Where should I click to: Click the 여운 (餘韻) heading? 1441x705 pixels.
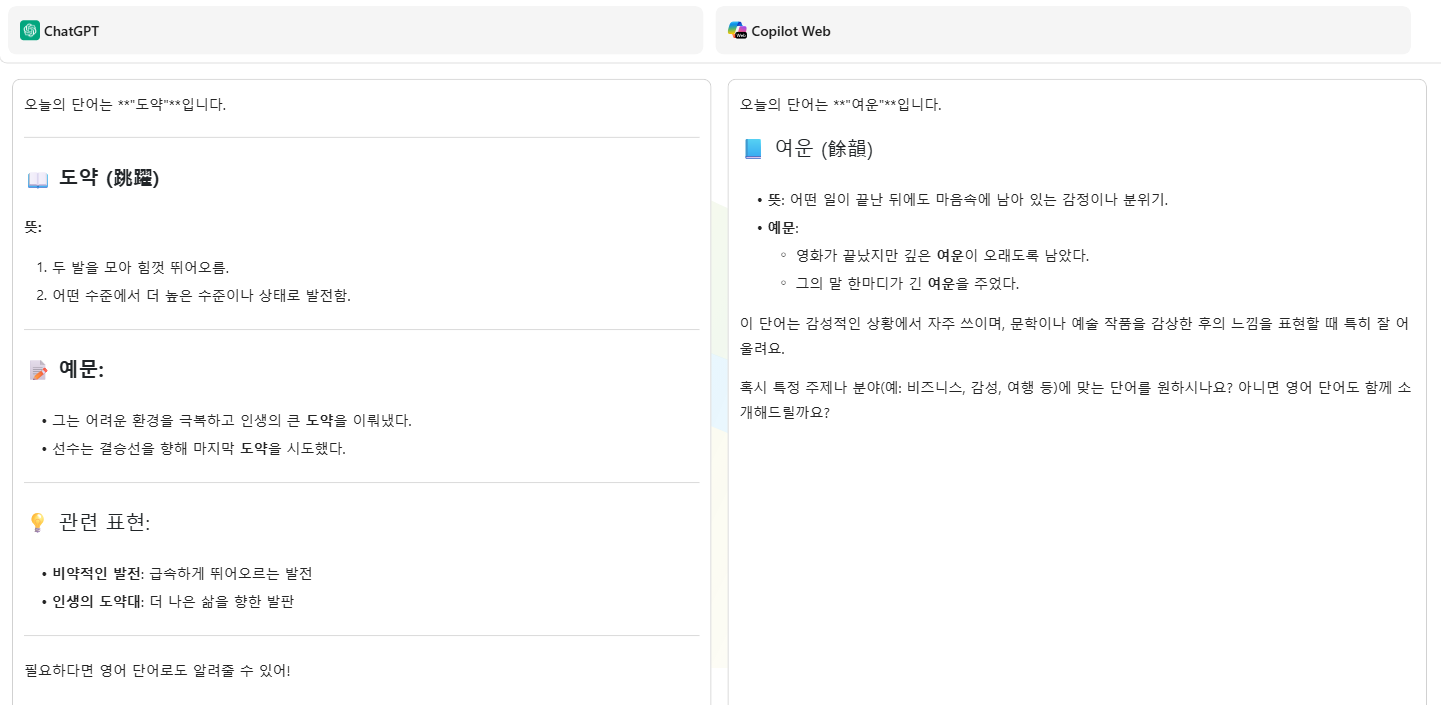(x=824, y=149)
